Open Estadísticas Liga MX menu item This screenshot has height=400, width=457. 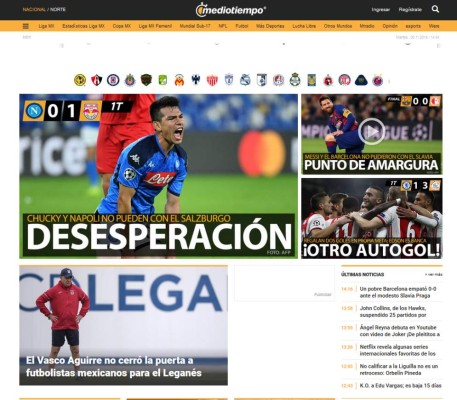83,26
